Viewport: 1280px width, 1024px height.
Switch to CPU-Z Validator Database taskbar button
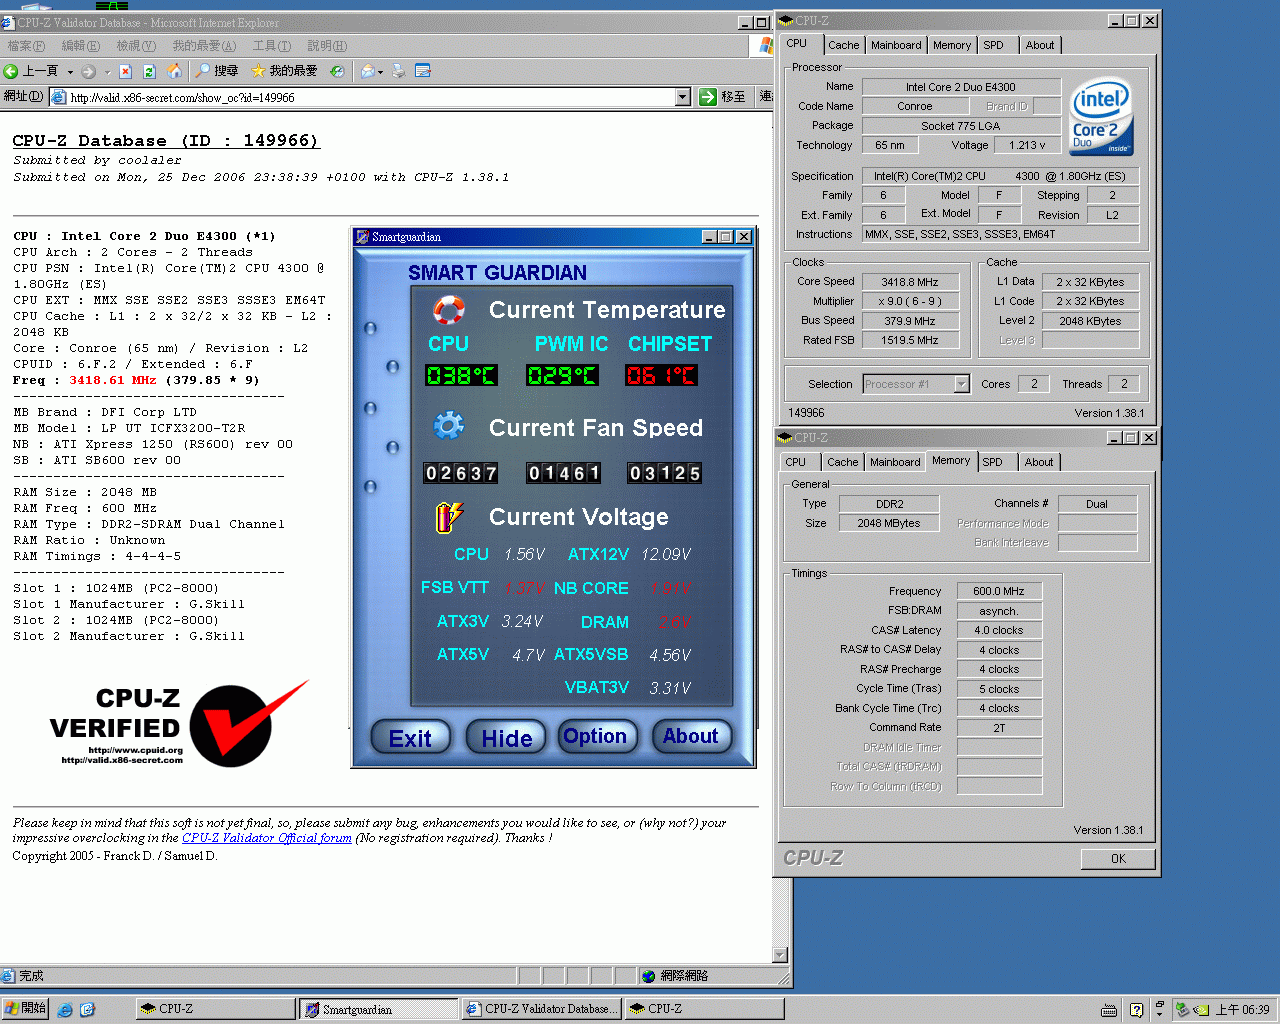tap(542, 1009)
